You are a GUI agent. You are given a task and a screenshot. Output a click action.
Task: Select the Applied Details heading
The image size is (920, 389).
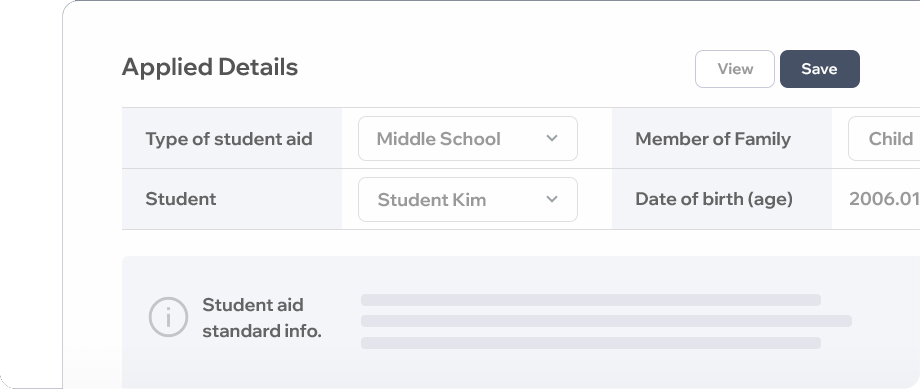coord(210,67)
